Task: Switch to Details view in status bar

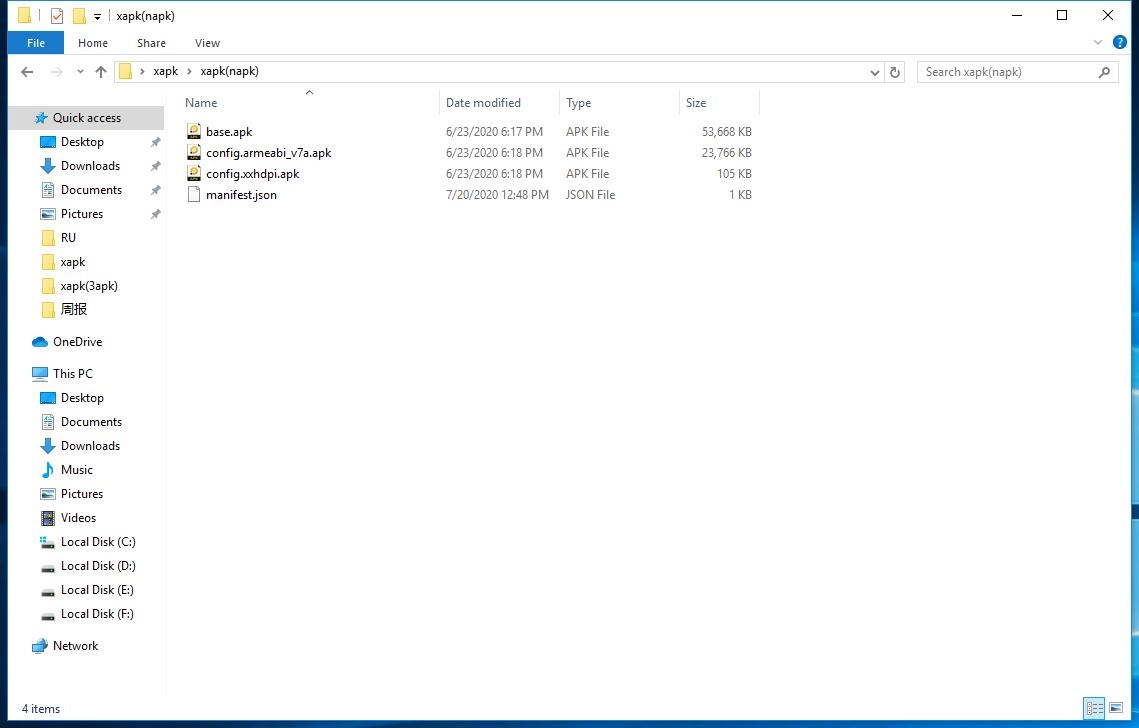Action: (x=1094, y=709)
